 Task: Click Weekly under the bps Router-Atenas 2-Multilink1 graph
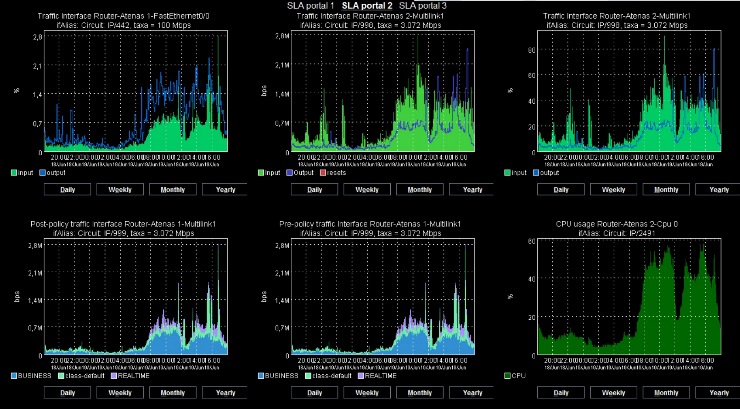pos(367,190)
